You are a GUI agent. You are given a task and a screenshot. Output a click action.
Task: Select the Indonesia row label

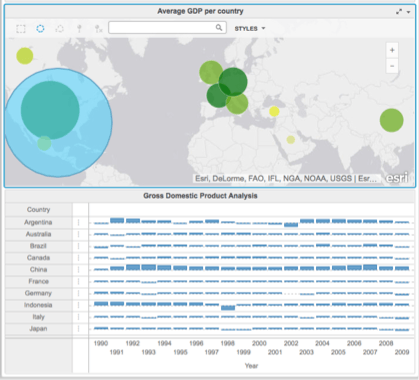click(x=38, y=305)
